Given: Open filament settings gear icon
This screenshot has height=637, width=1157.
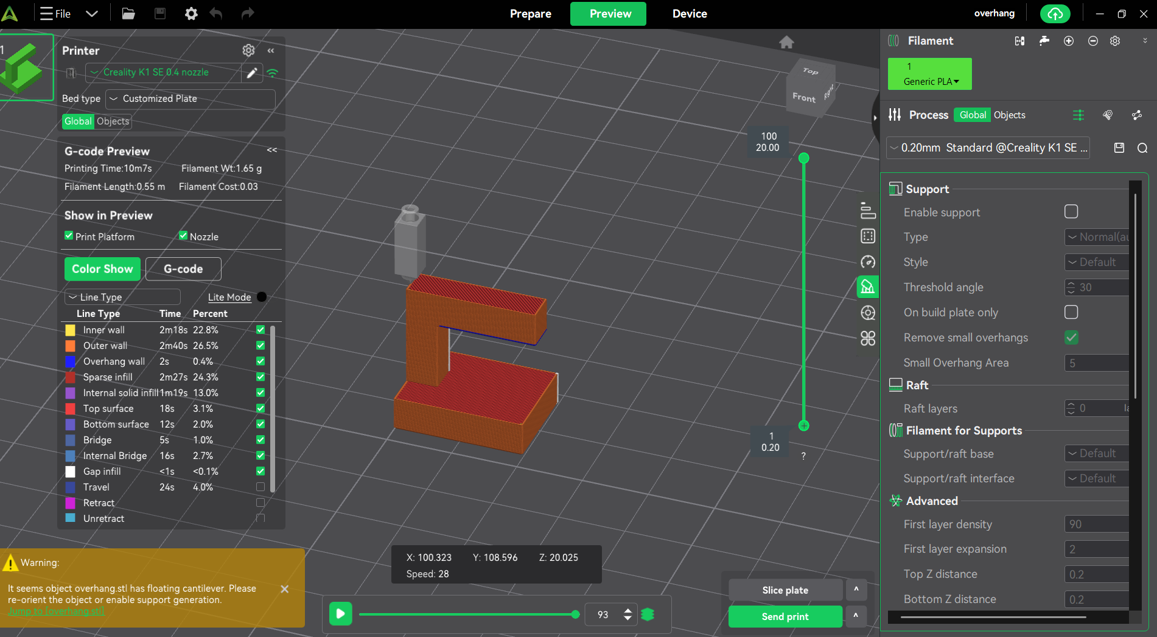Looking at the screenshot, I should tap(1115, 41).
